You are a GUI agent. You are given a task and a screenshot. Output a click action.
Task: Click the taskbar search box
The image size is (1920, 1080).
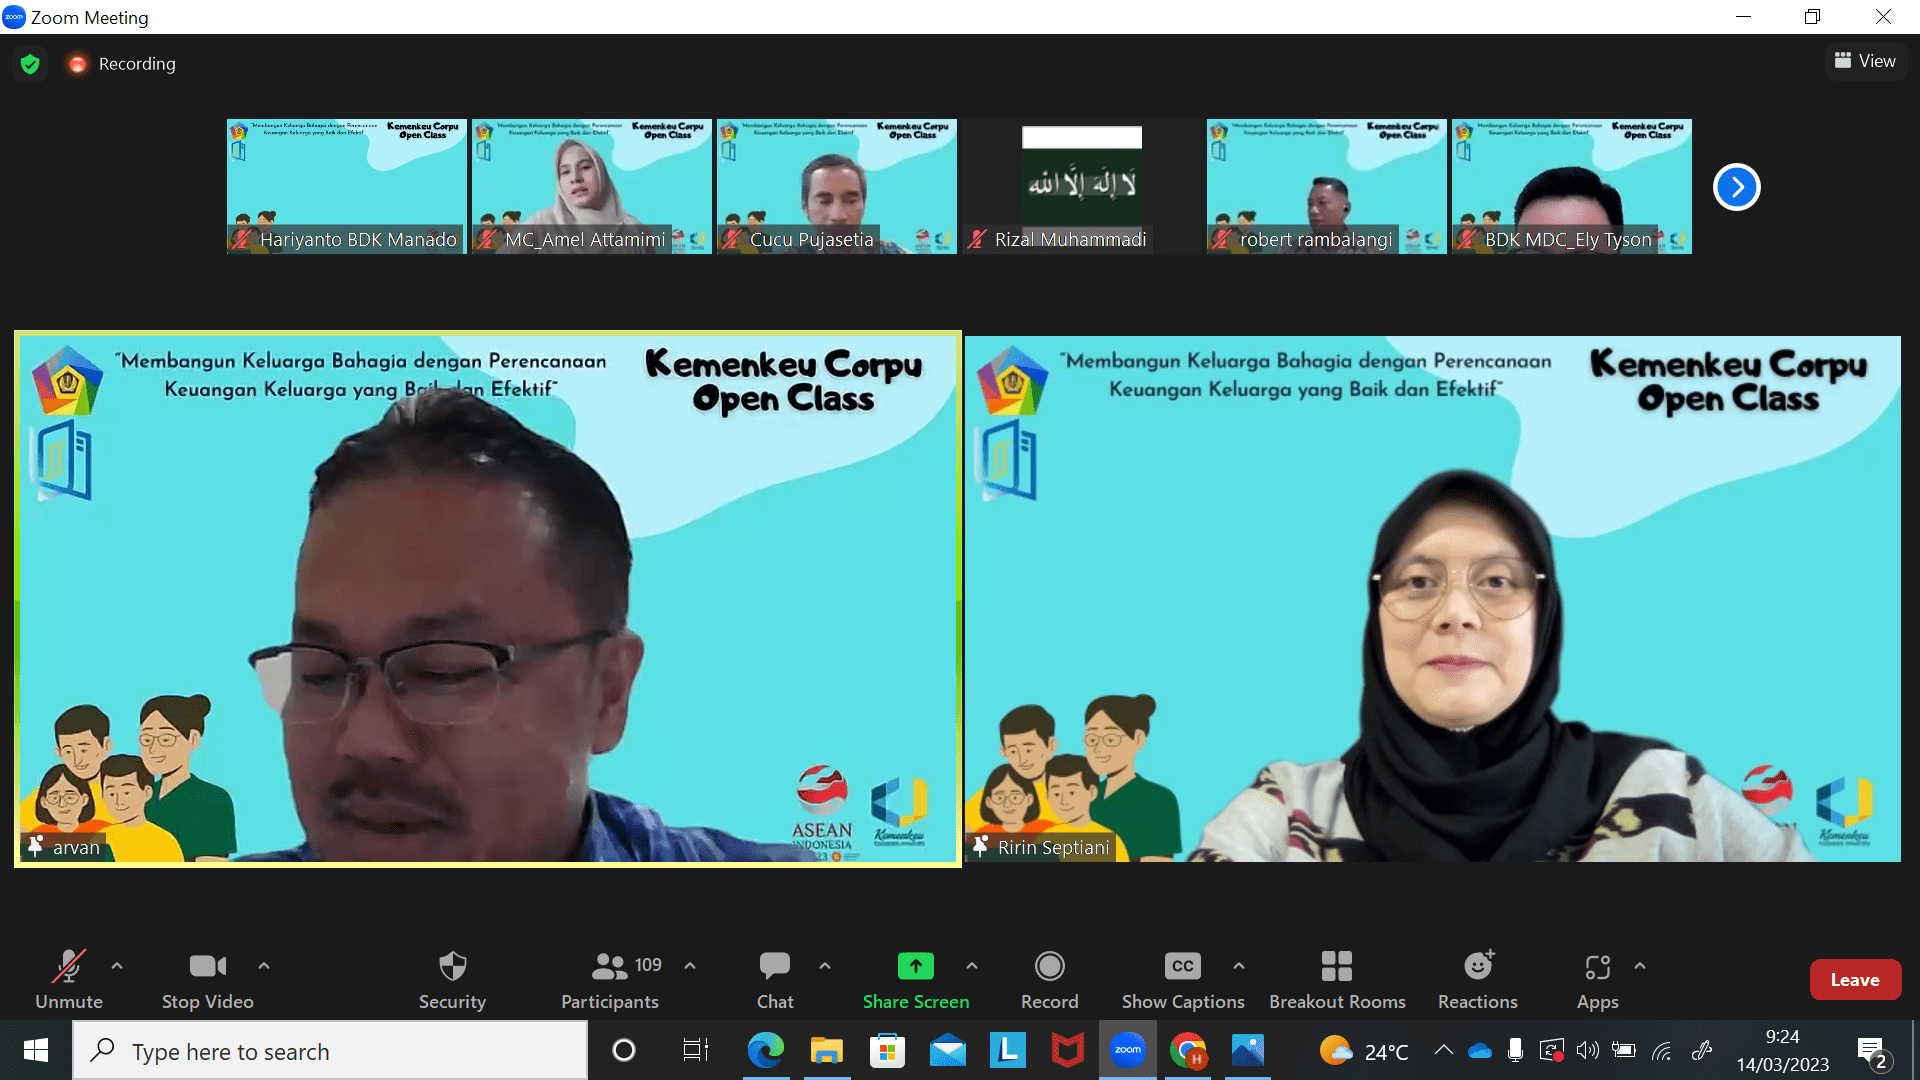point(330,1051)
